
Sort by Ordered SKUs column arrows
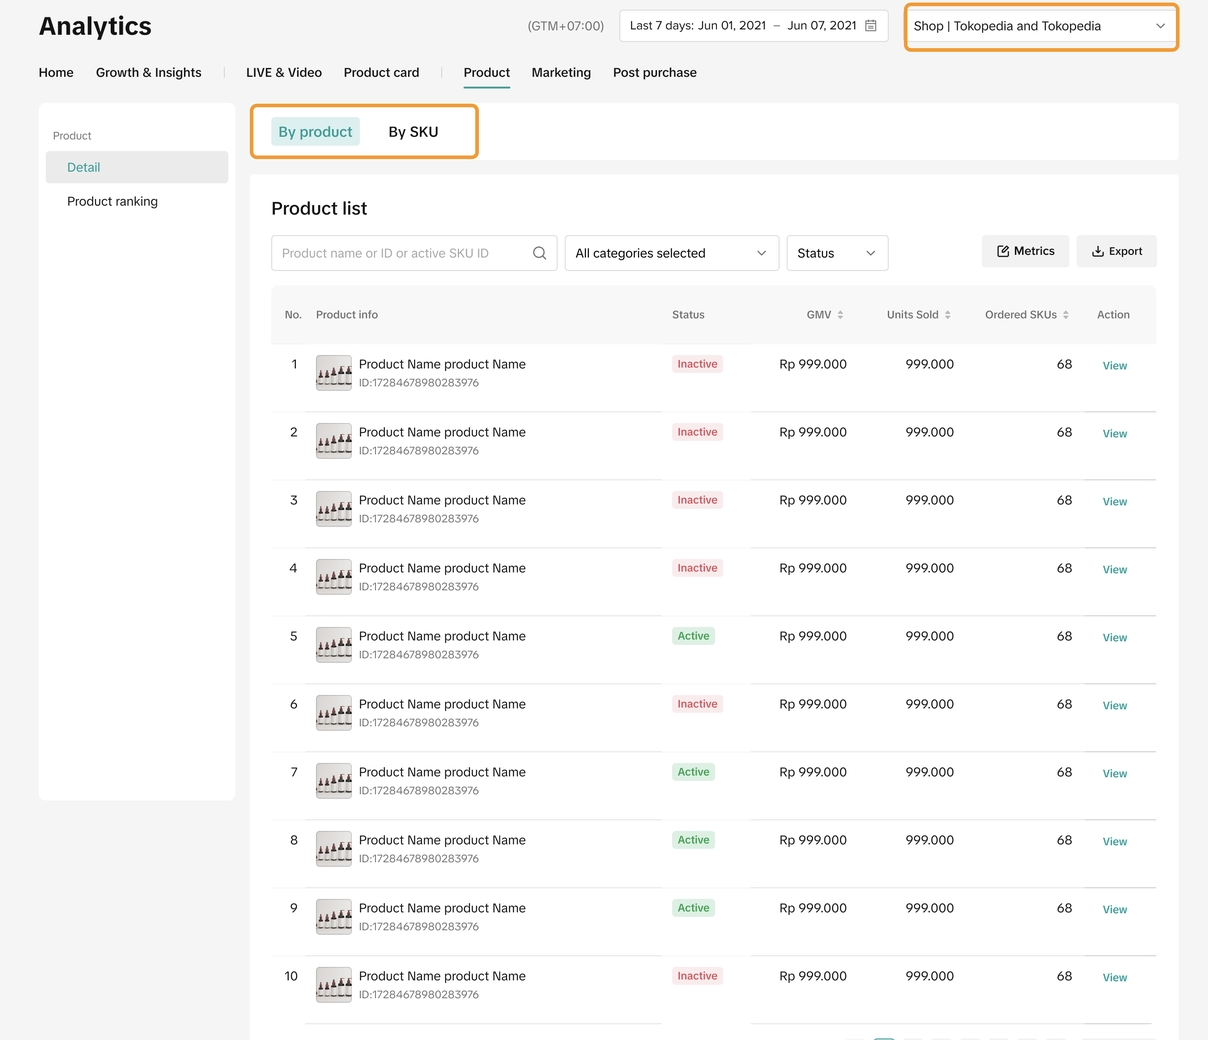click(1066, 315)
